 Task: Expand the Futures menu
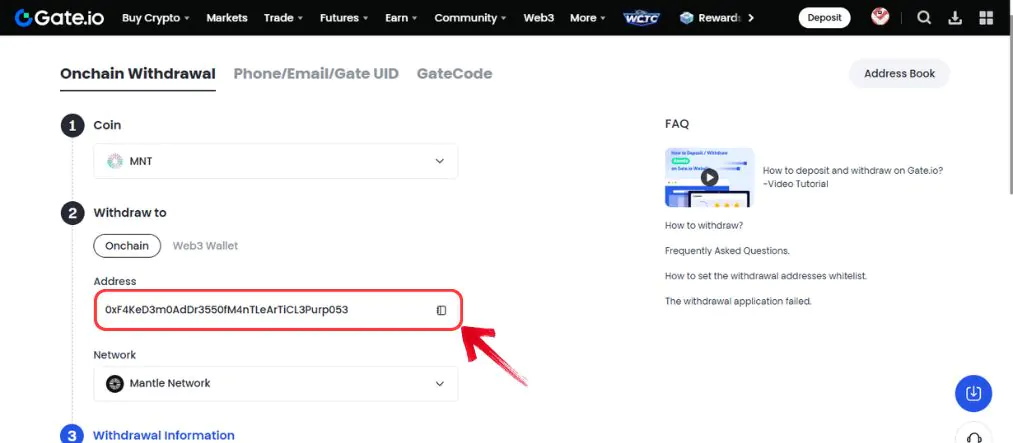[x=344, y=18]
